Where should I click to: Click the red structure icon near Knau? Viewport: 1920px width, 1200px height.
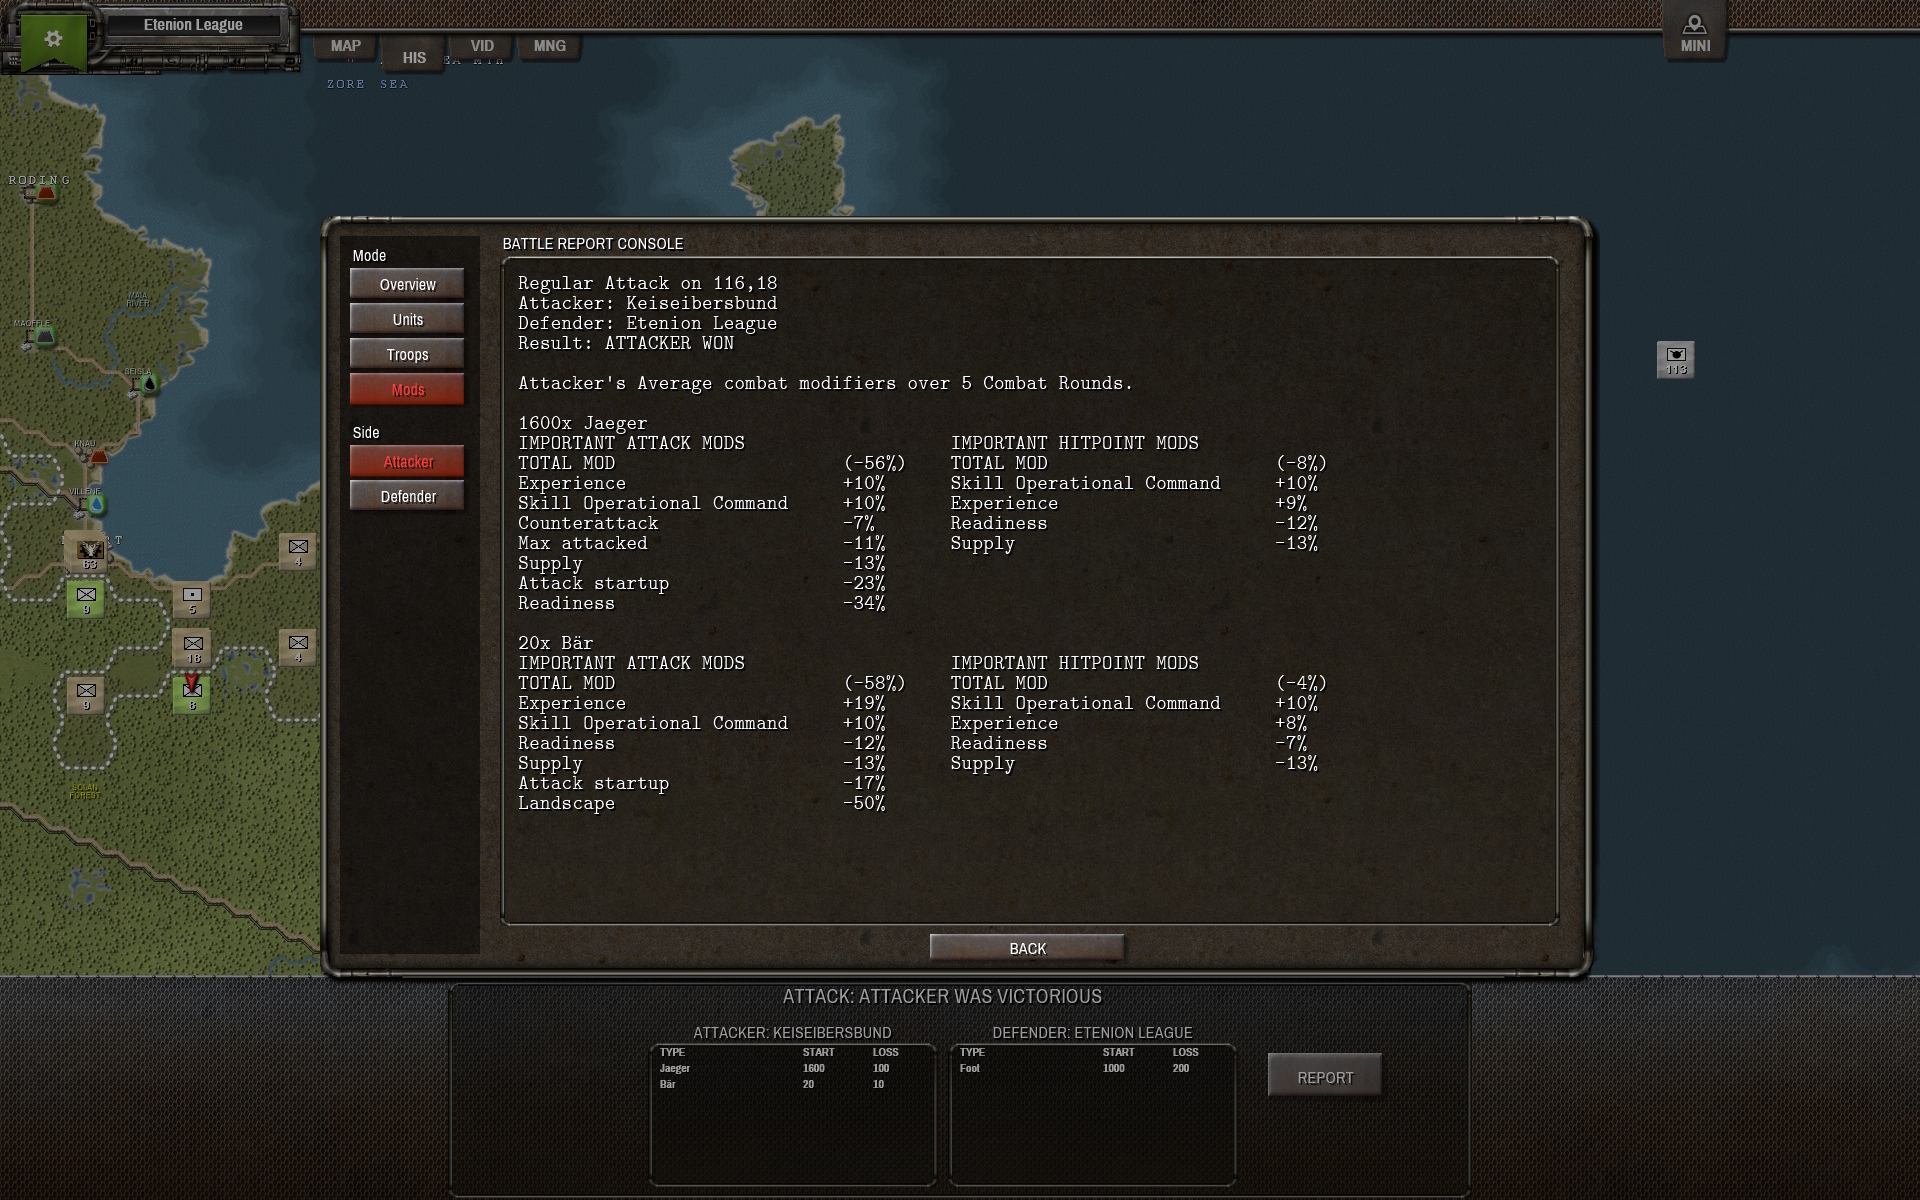click(100, 455)
